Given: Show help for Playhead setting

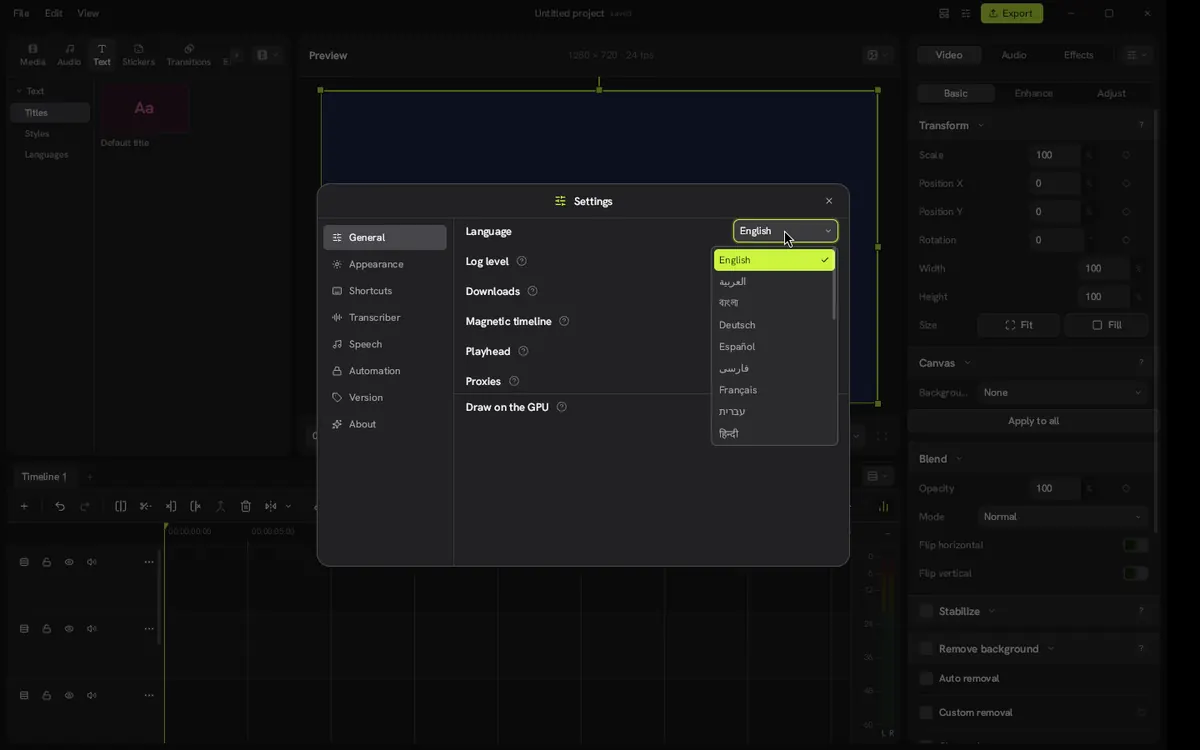Looking at the screenshot, I should click(x=523, y=351).
